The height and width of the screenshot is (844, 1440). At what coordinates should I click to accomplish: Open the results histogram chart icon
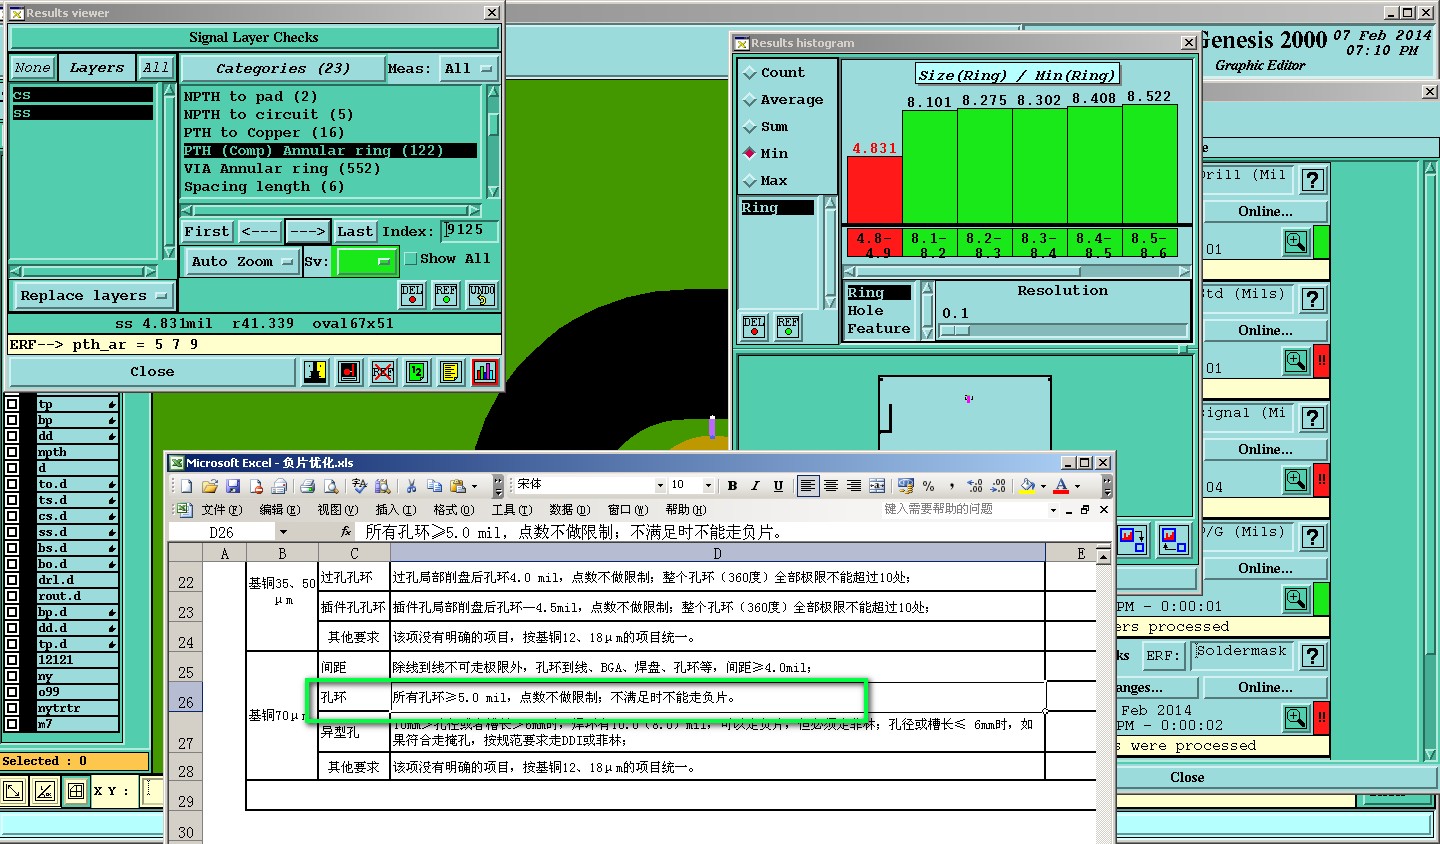click(485, 372)
